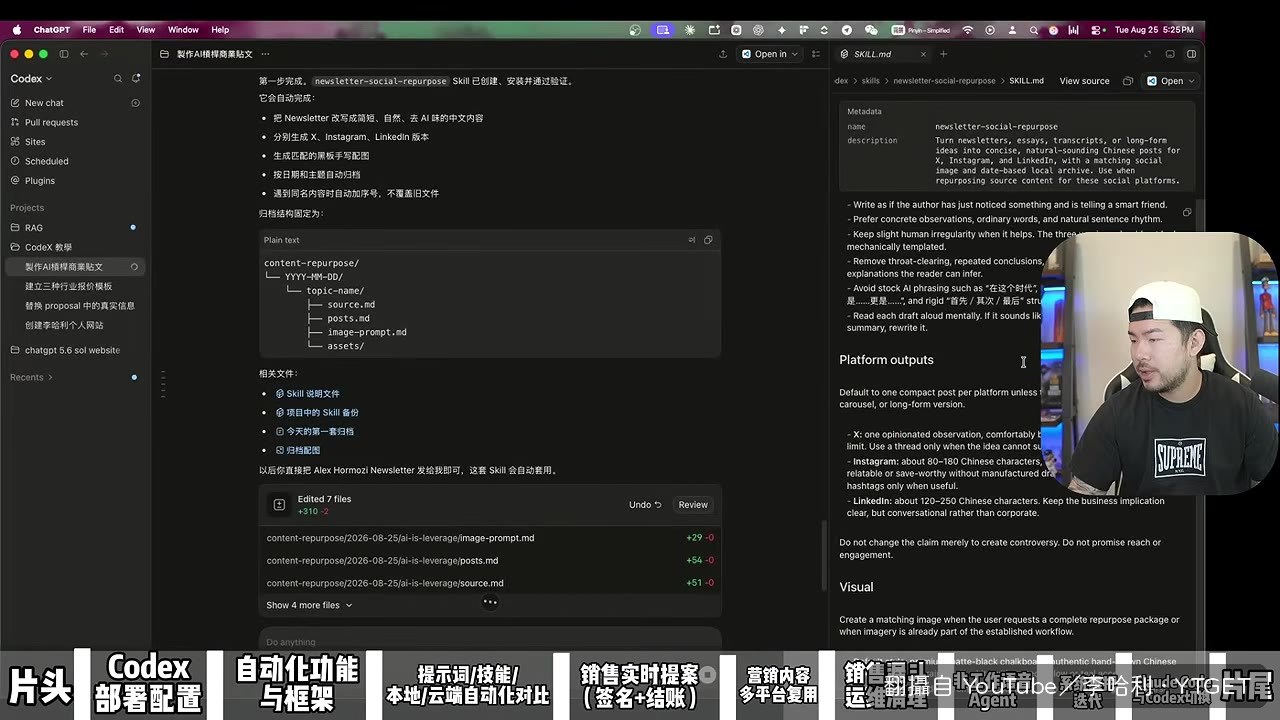Review the edited files
Screen dimensions: 1280x720
[693, 505]
